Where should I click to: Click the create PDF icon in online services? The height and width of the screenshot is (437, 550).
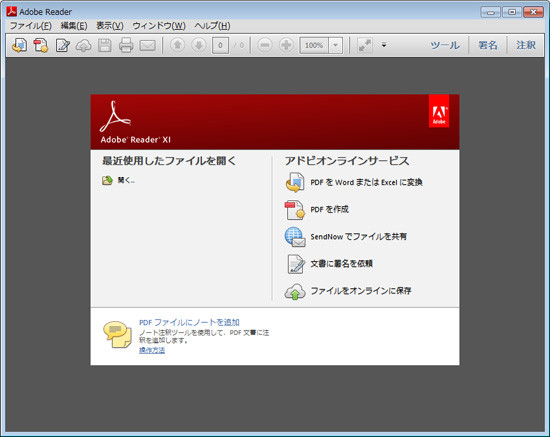[295, 210]
